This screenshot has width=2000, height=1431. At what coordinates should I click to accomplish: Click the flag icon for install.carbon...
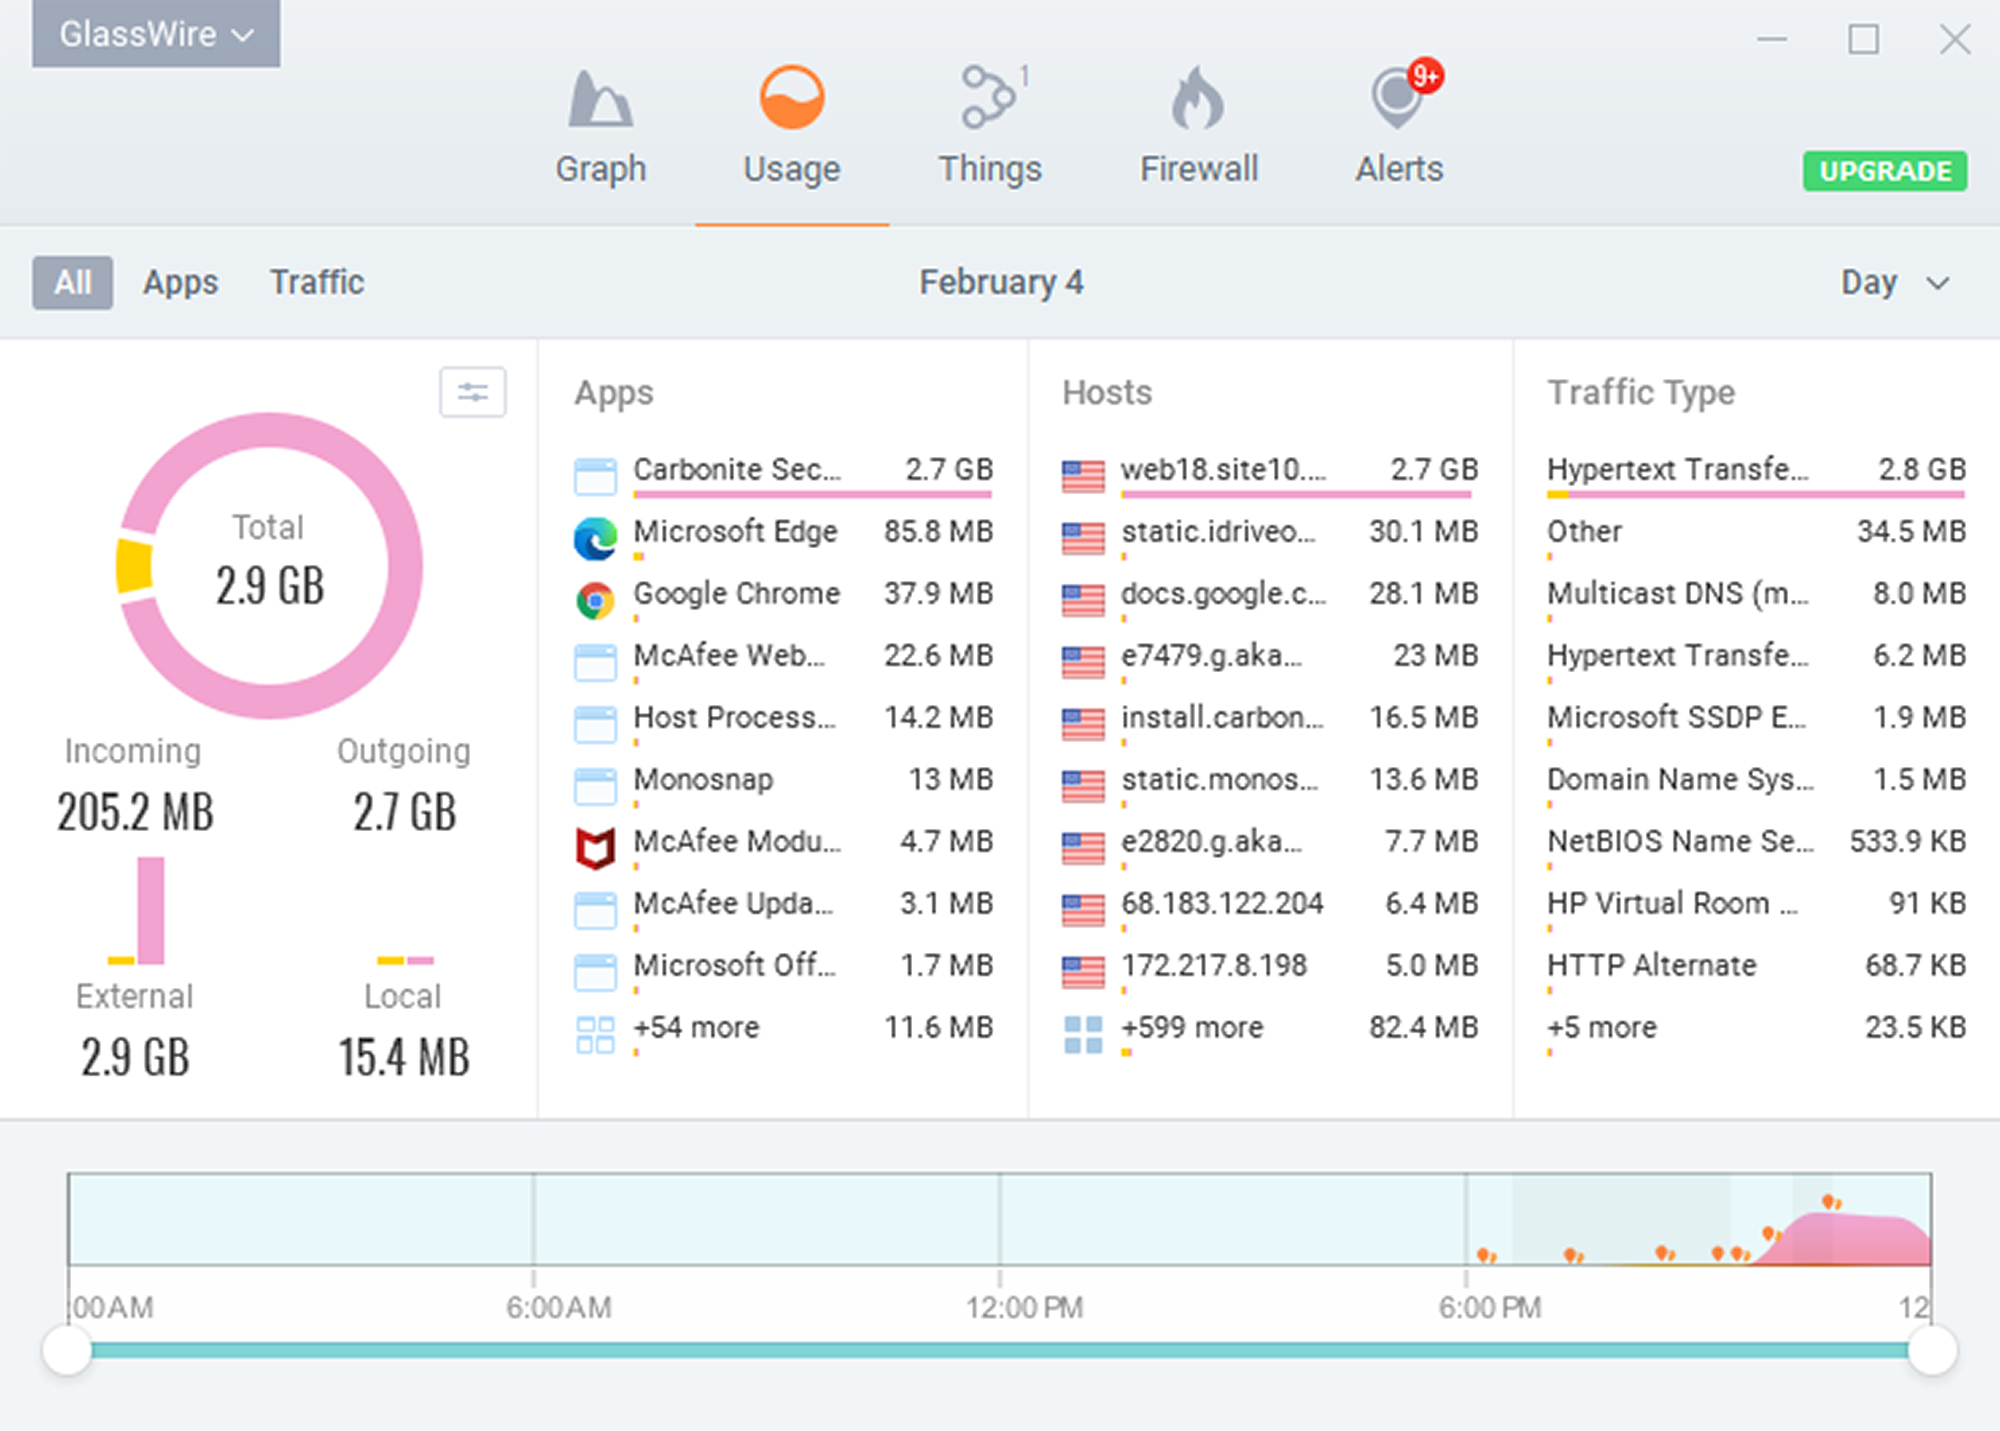click(1083, 725)
